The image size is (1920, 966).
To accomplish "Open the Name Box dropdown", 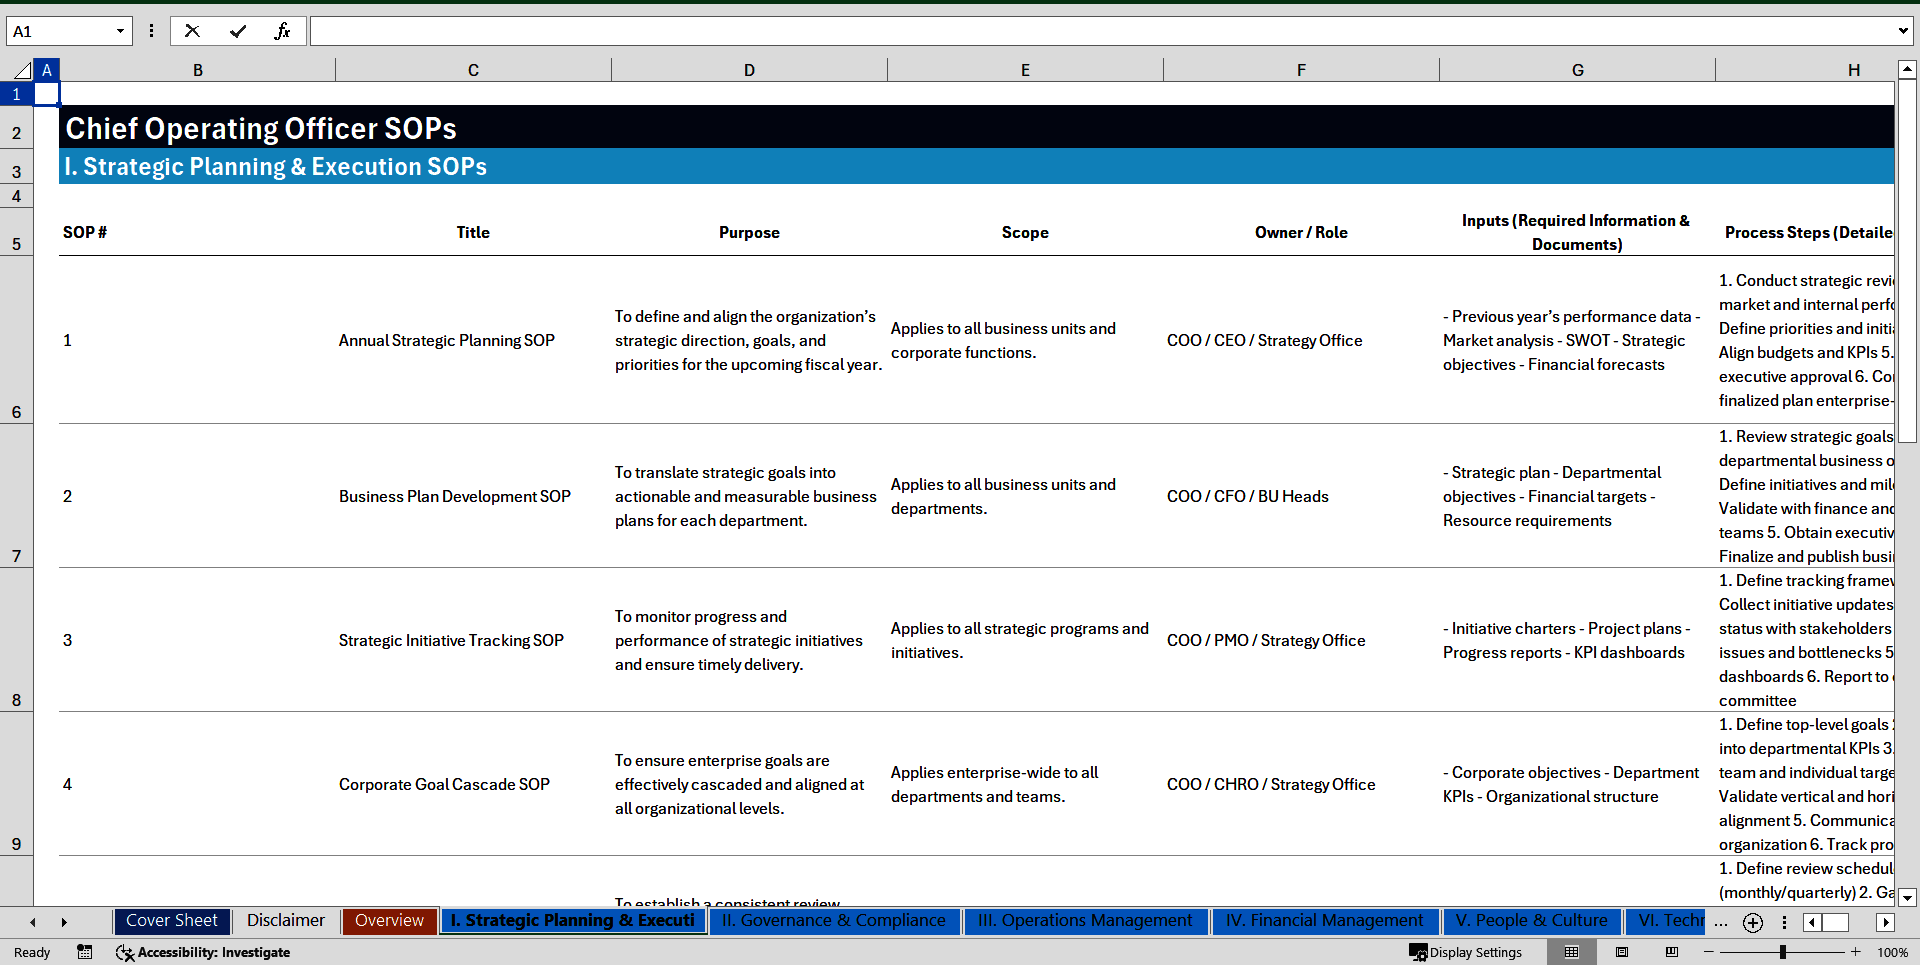I will (120, 31).
